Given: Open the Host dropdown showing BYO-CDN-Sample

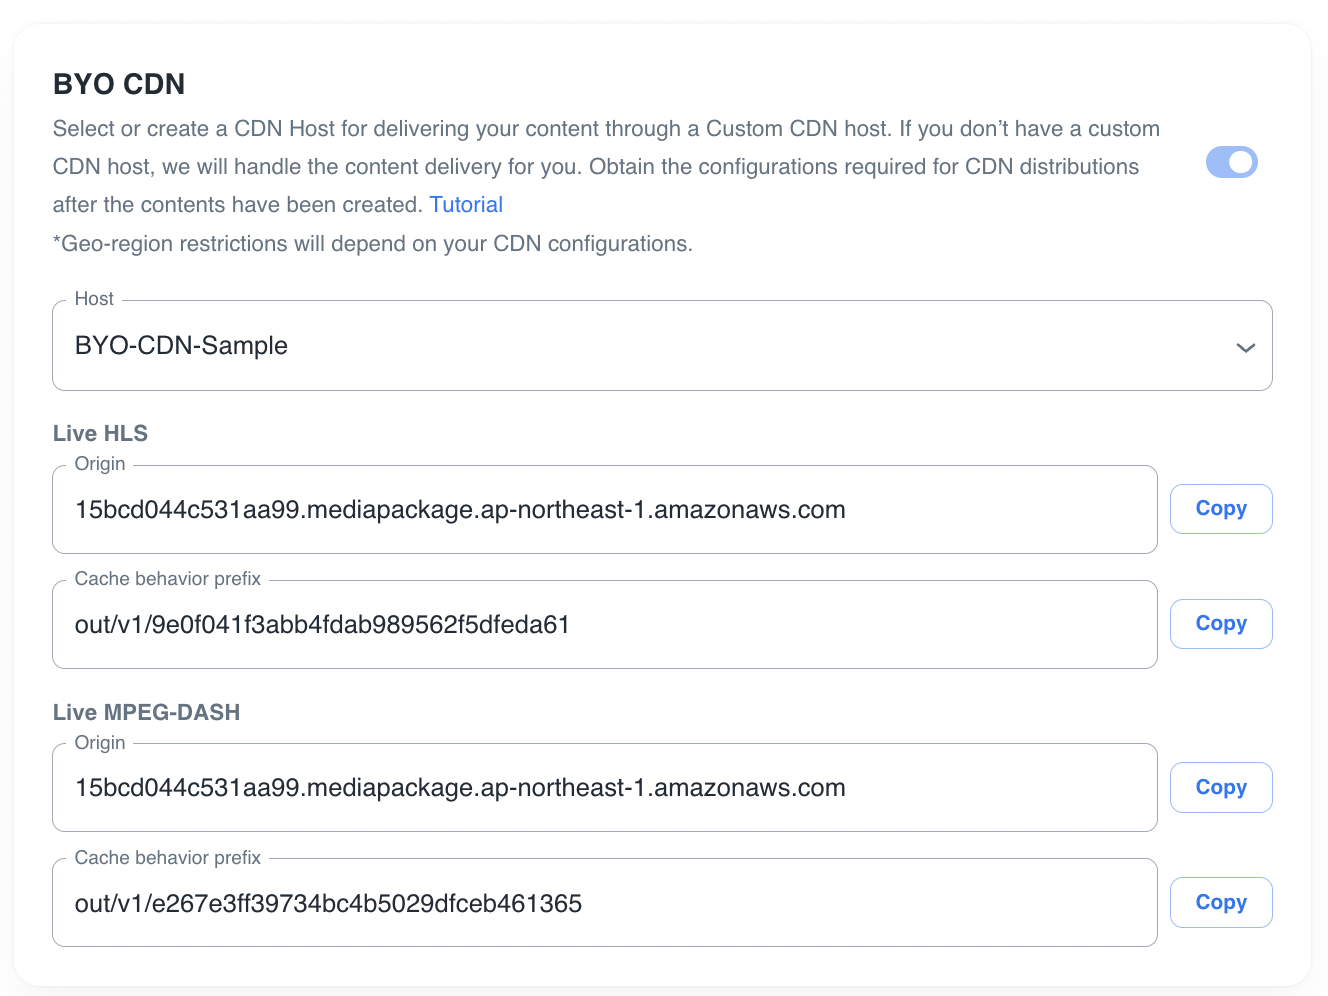Looking at the screenshot, I should 660,346.
